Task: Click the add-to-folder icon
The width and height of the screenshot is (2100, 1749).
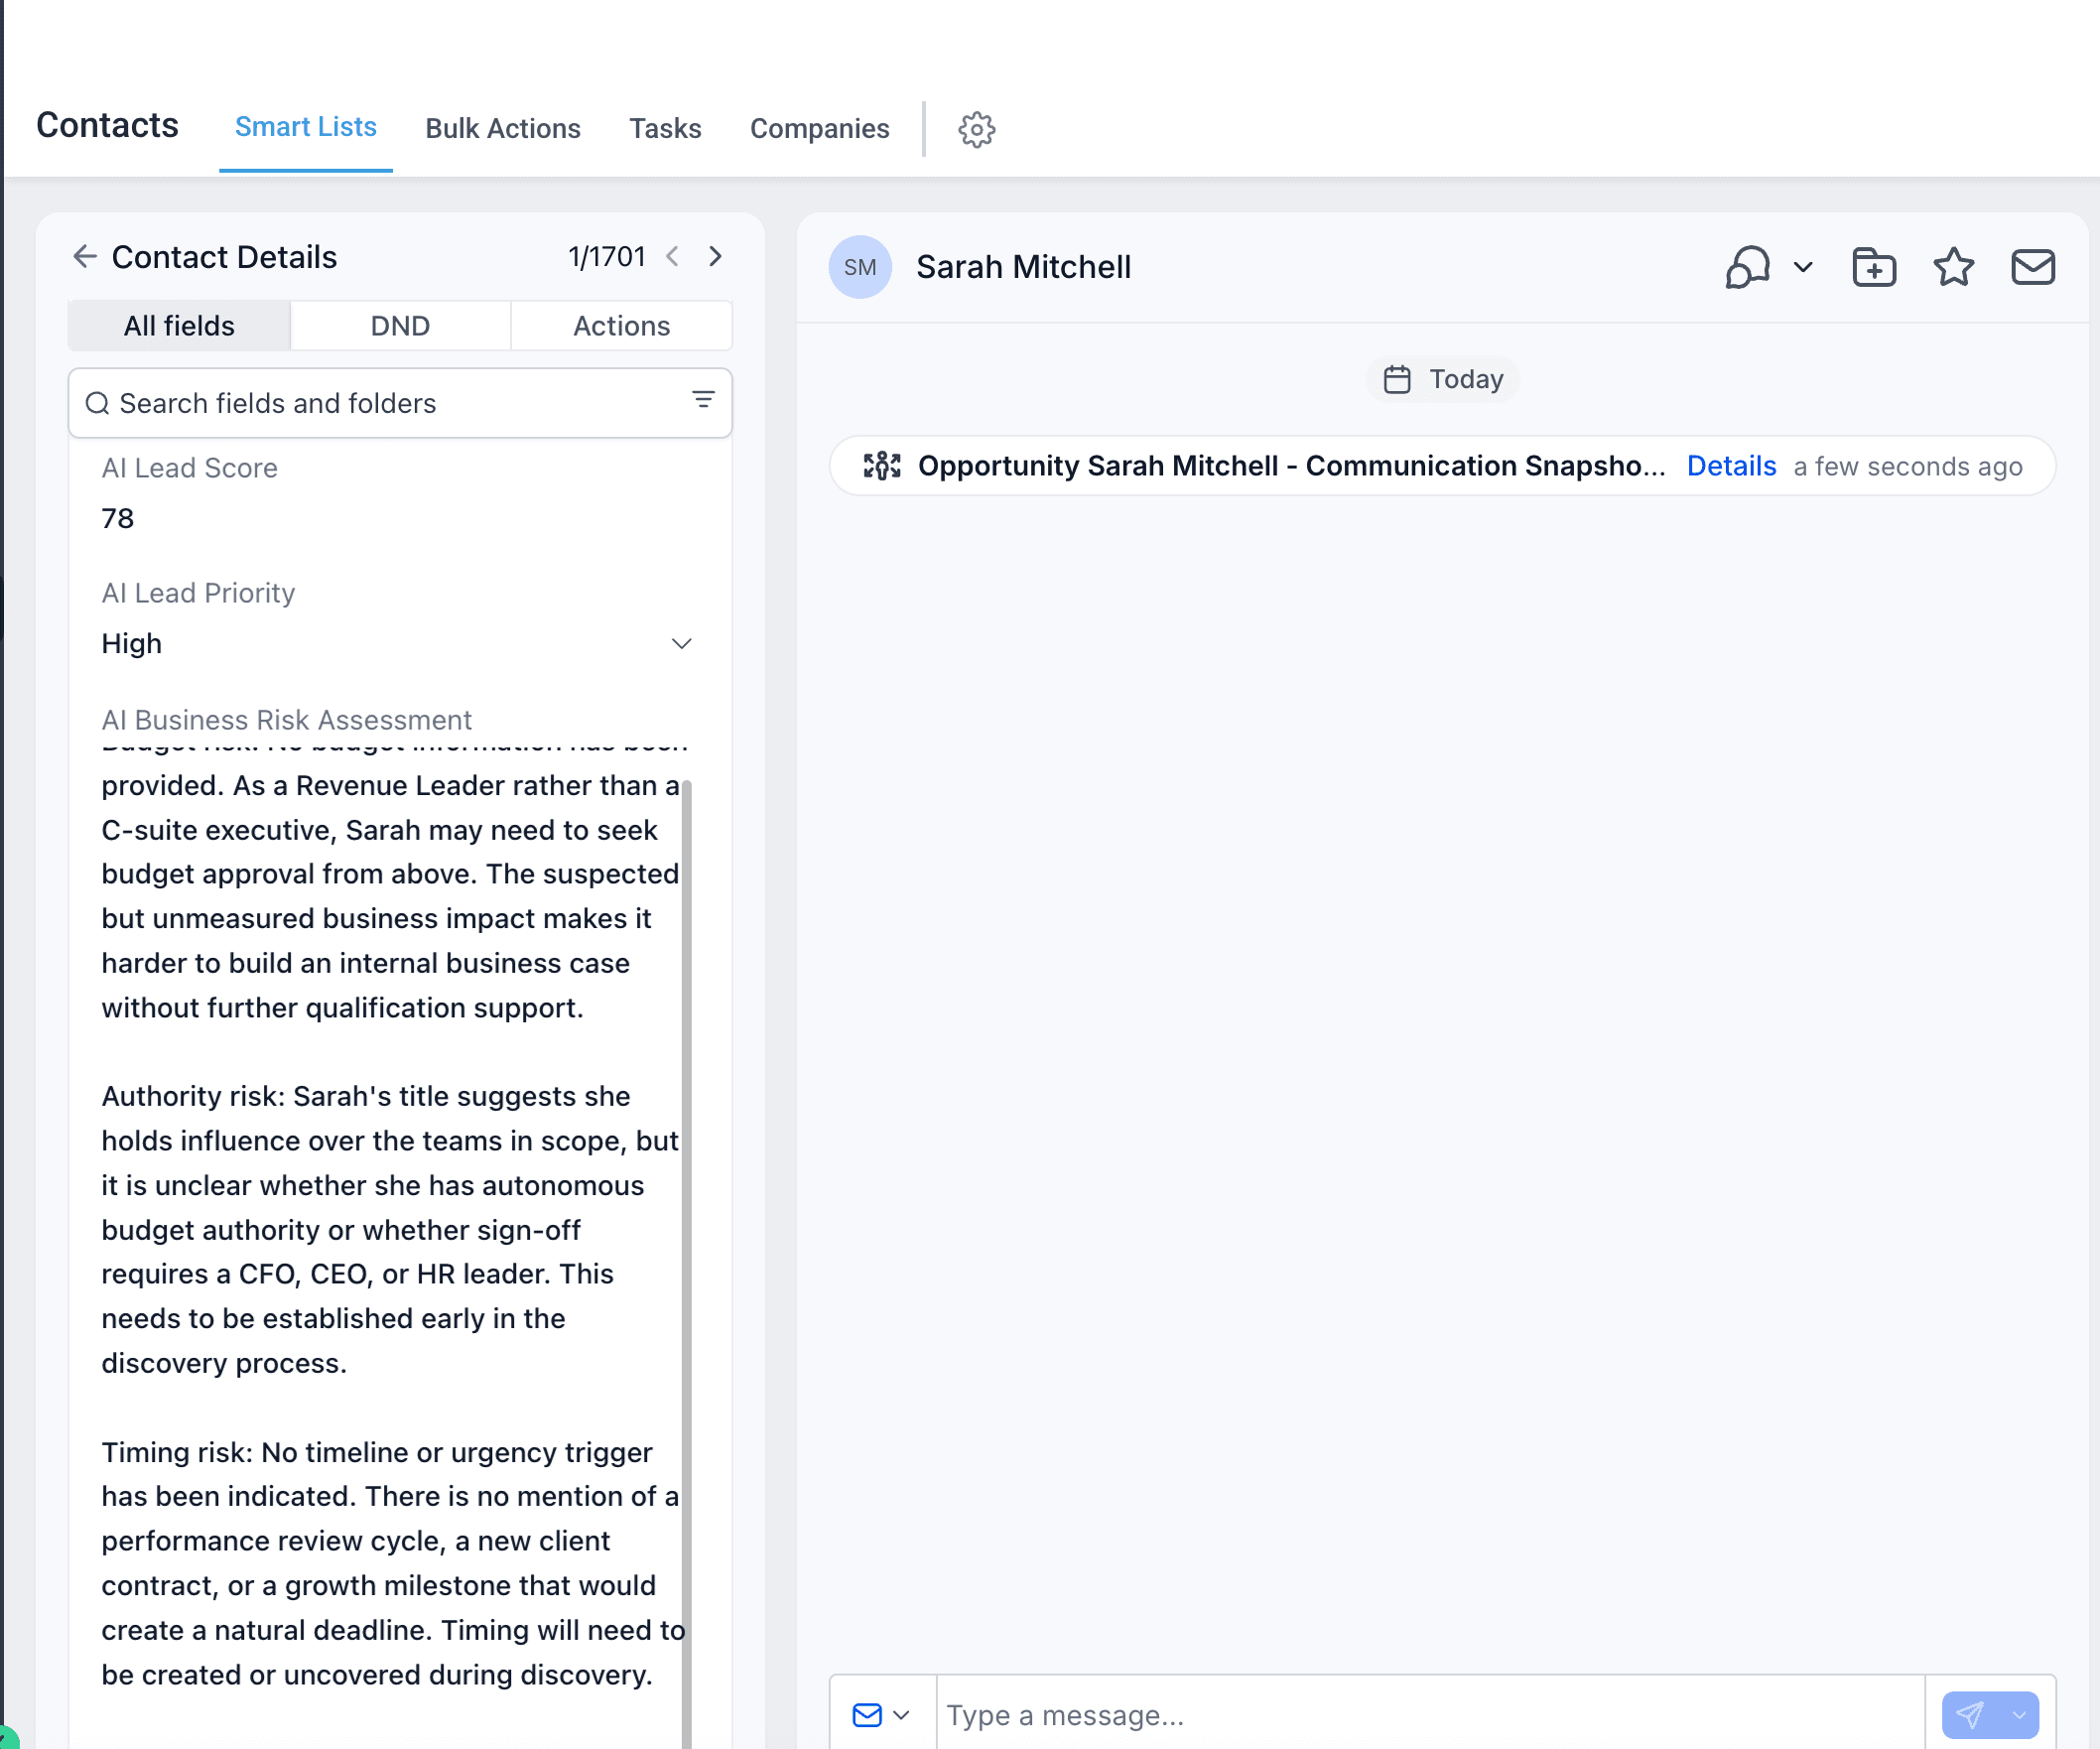Action: coord(1874,267)
